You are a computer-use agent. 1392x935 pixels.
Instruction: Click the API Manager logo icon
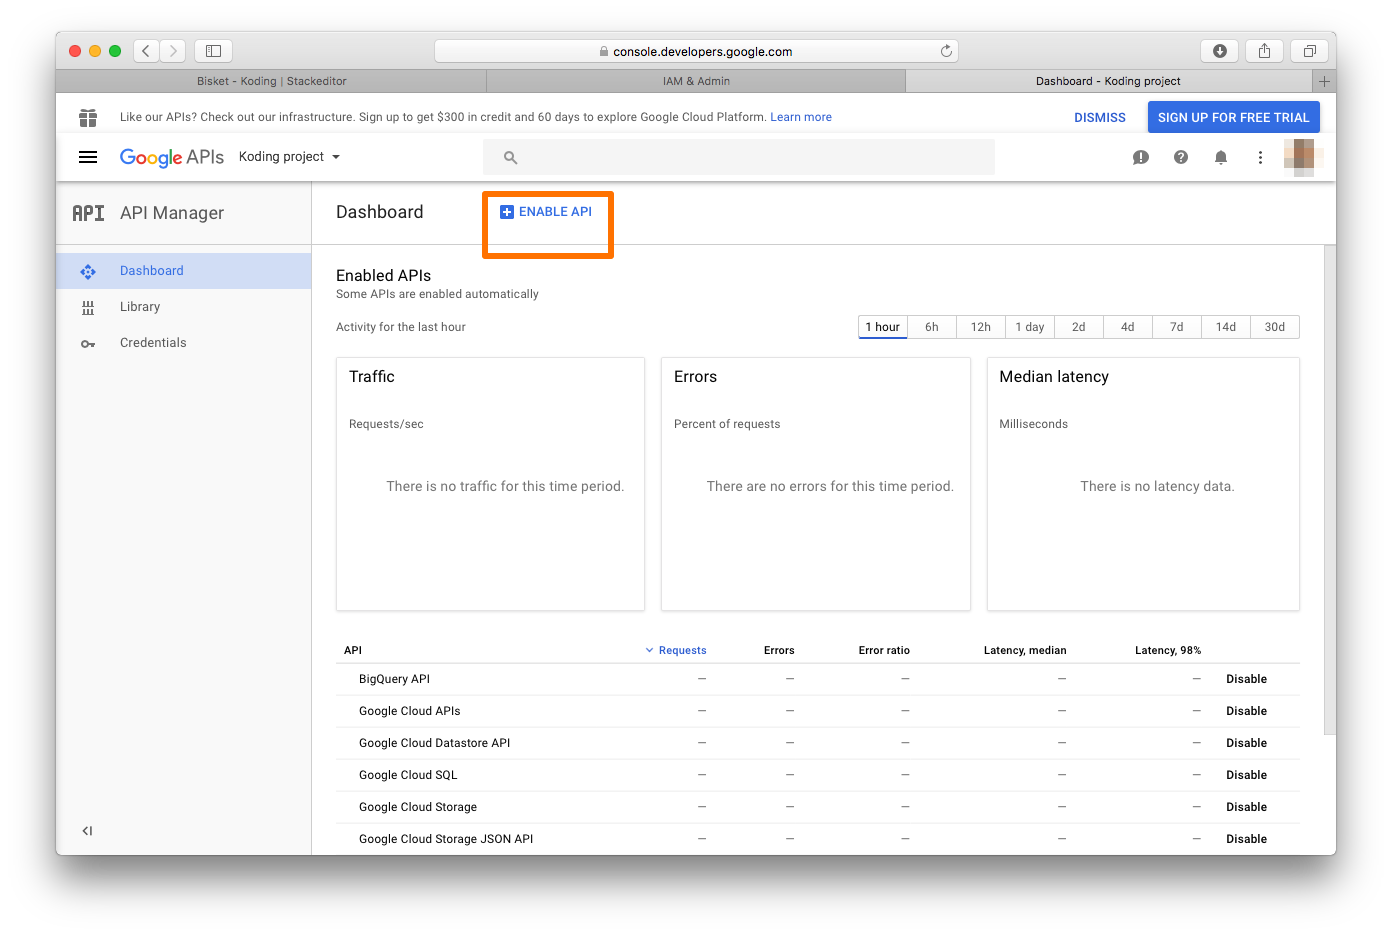(88, 213)
